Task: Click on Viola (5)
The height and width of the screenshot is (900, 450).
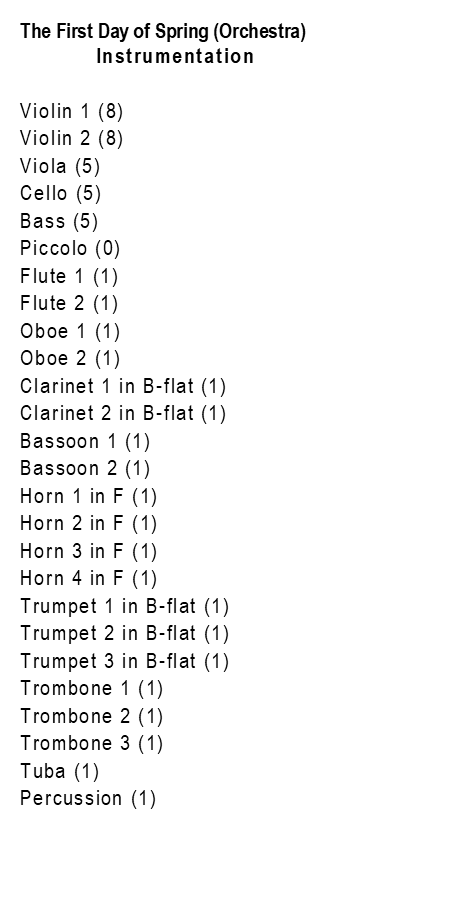Action: 60,166
